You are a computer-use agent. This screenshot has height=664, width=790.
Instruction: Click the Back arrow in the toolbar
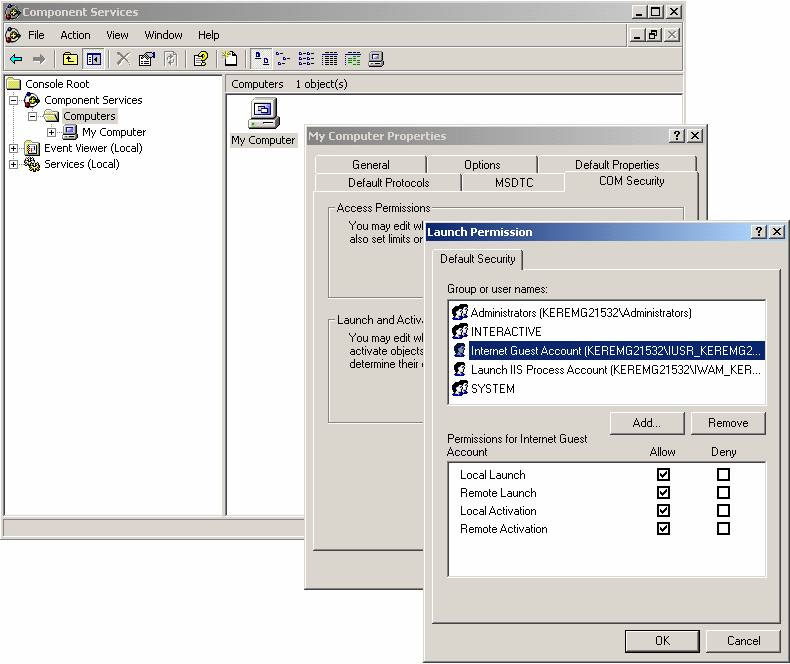[16, 59]
